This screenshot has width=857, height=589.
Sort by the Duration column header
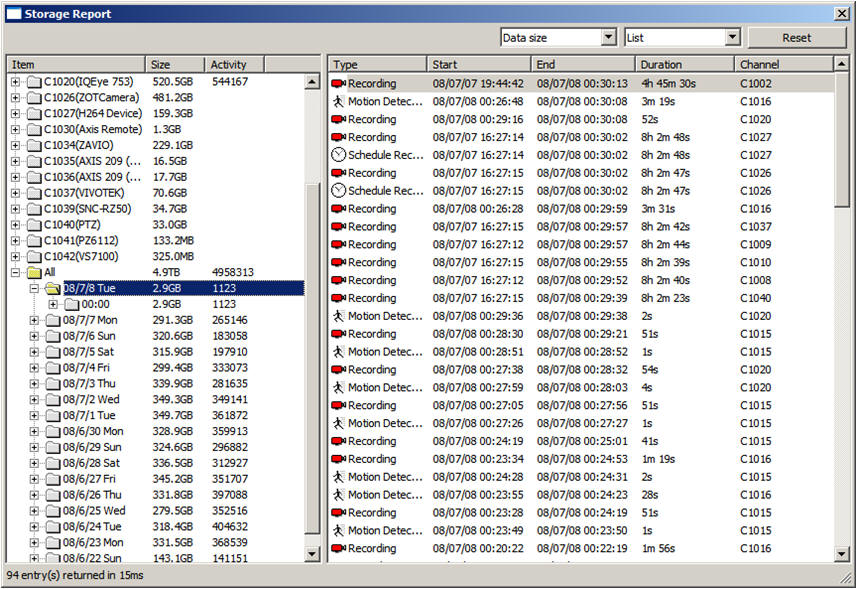click(x=683, y=65)
